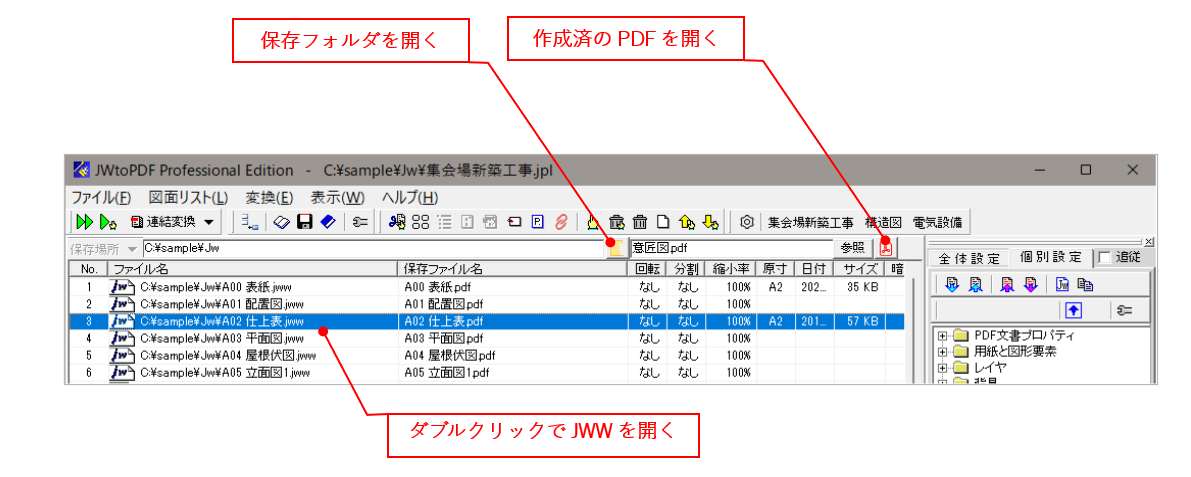Click the red chain link icon
The image size is (1191, 477).
[561, 222]
